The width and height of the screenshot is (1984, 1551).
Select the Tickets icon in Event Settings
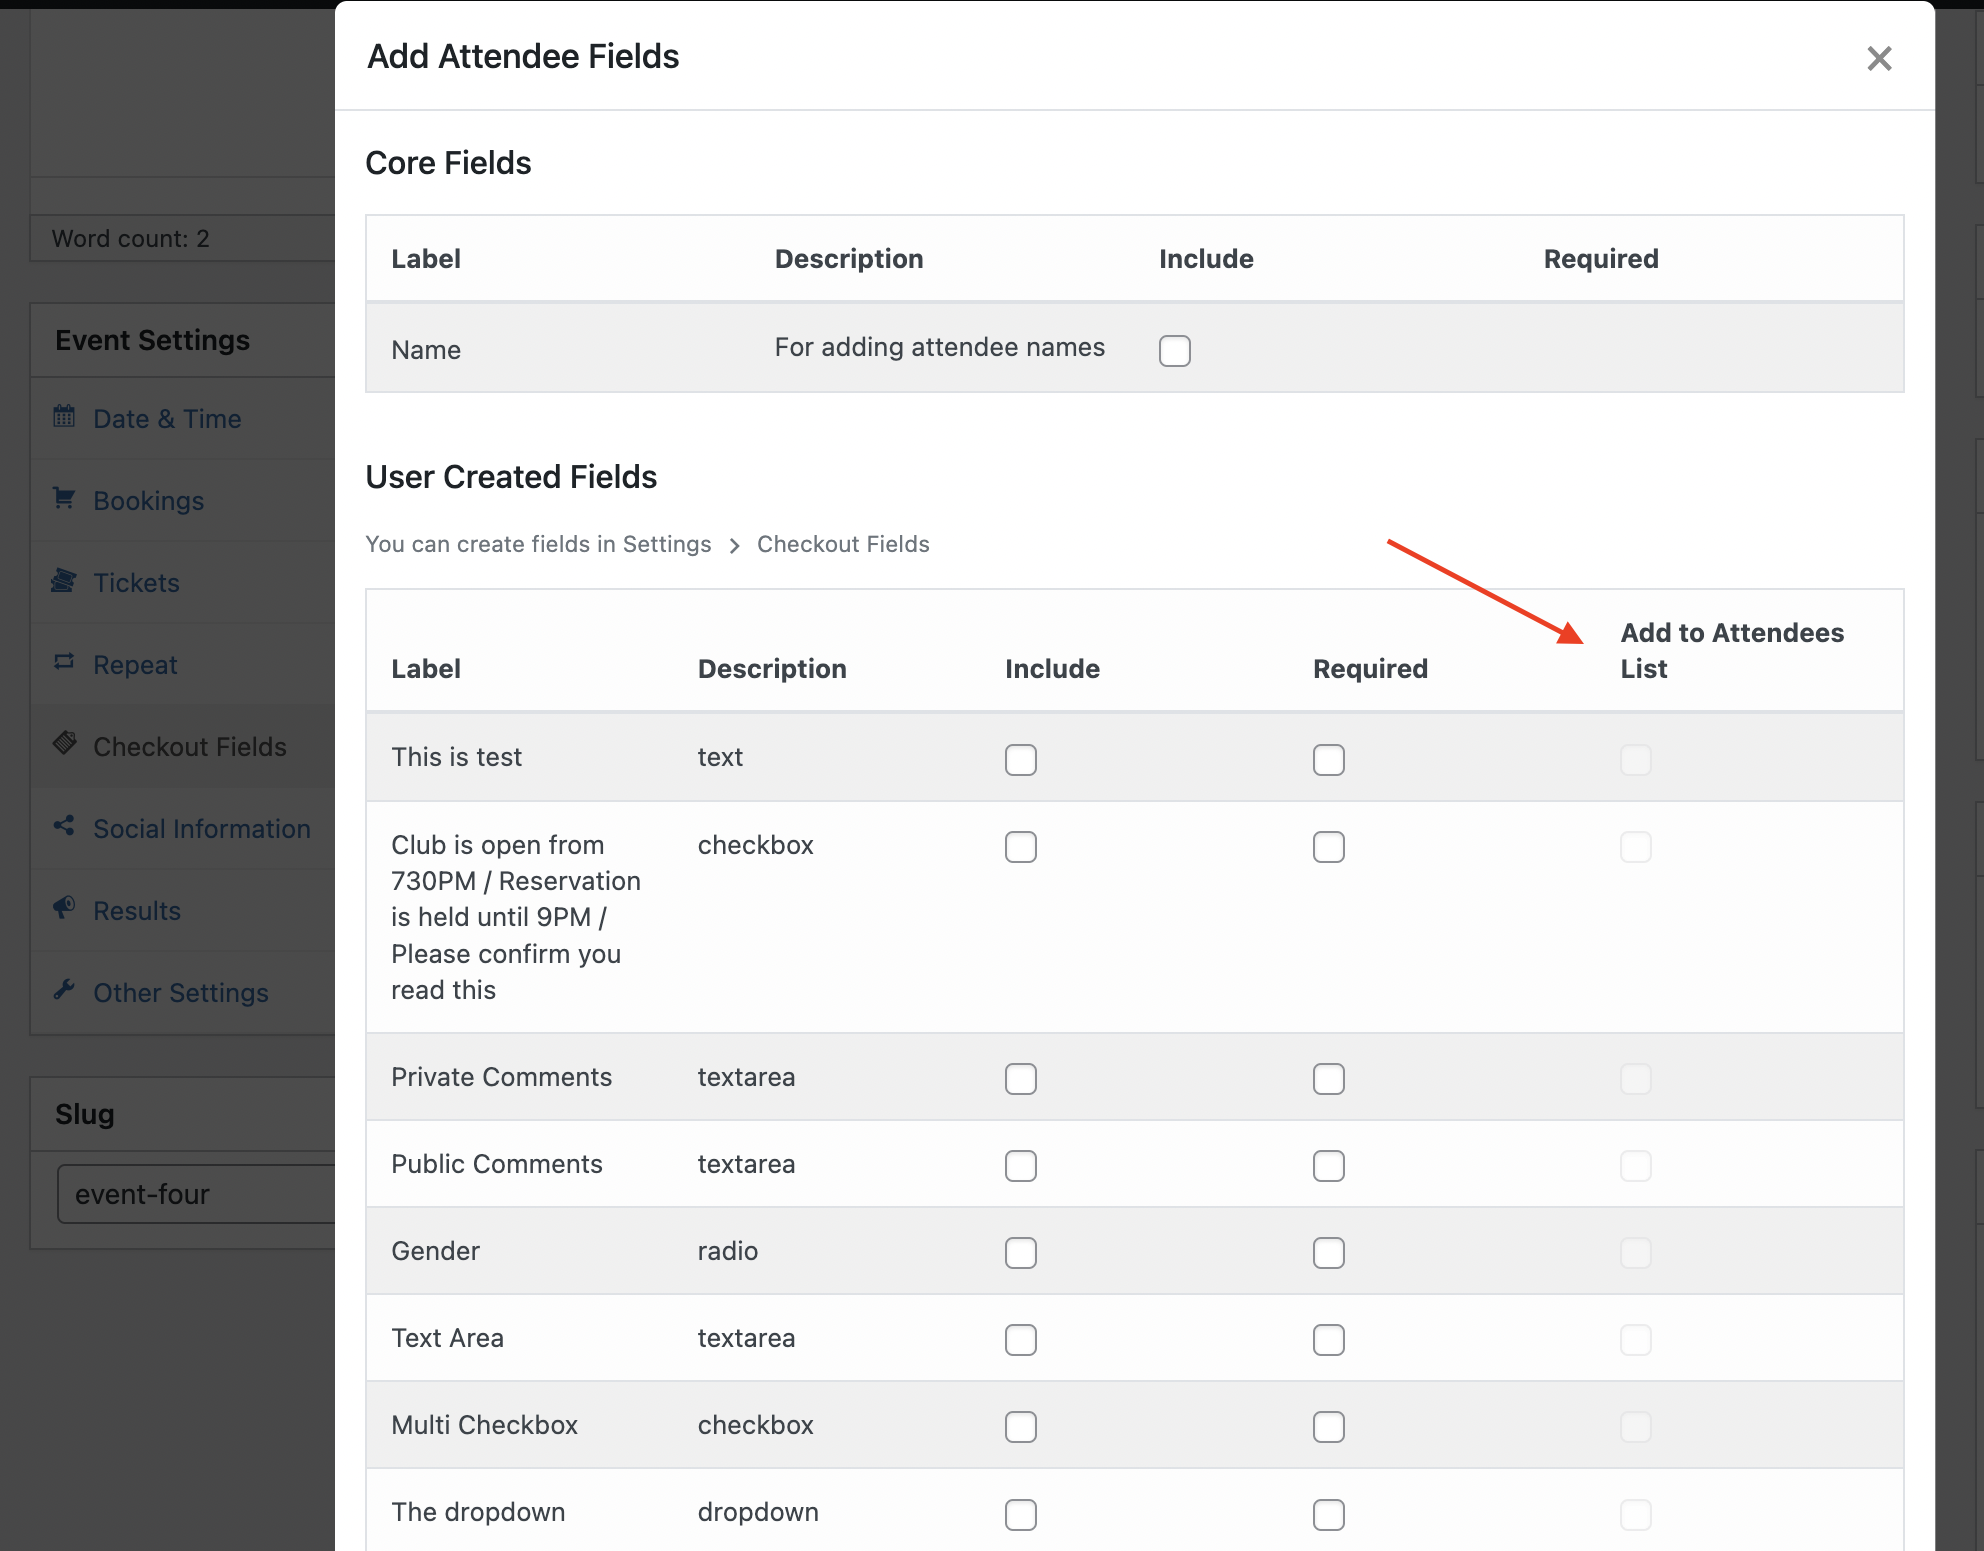click(63, 581)
